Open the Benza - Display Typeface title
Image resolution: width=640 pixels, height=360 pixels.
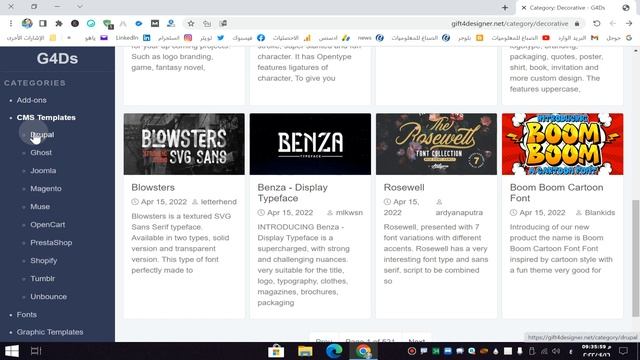(292, 193)
